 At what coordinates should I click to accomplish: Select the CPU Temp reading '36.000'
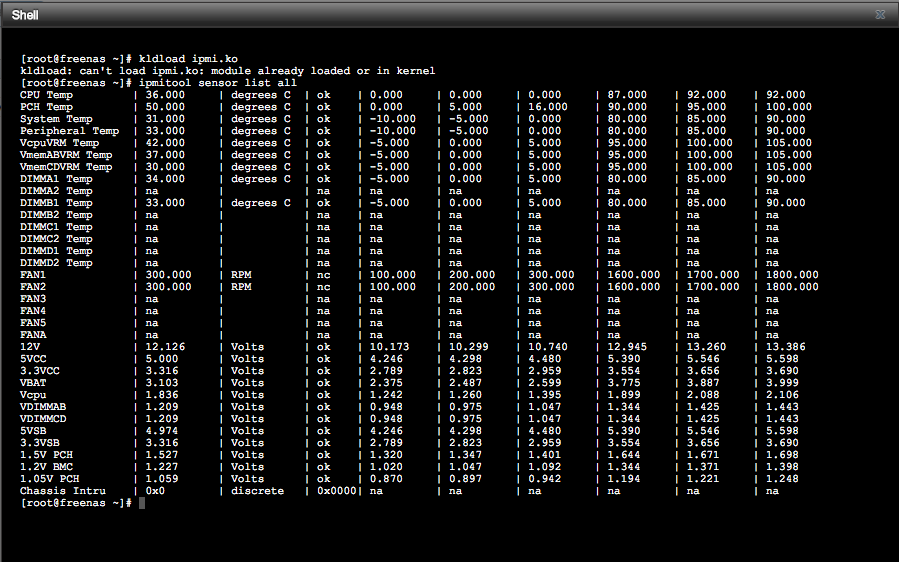click(165, 95)
